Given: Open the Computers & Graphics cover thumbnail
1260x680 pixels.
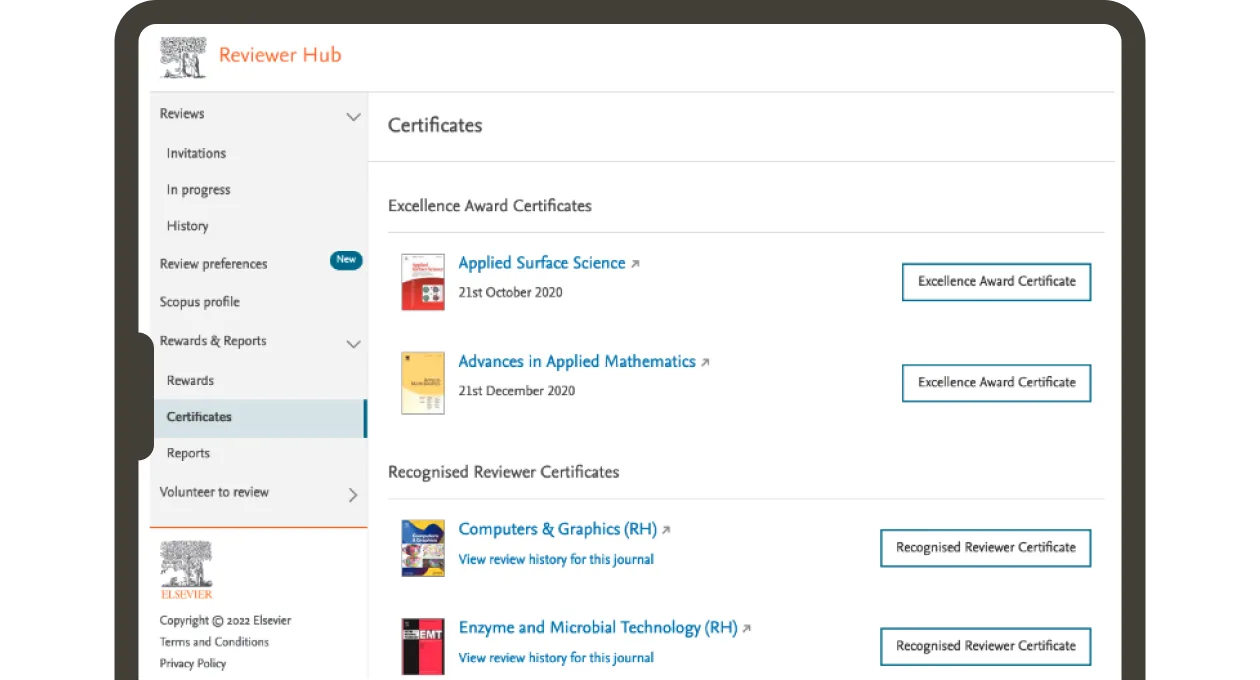Looking at the screenshot, I should 422,547.
